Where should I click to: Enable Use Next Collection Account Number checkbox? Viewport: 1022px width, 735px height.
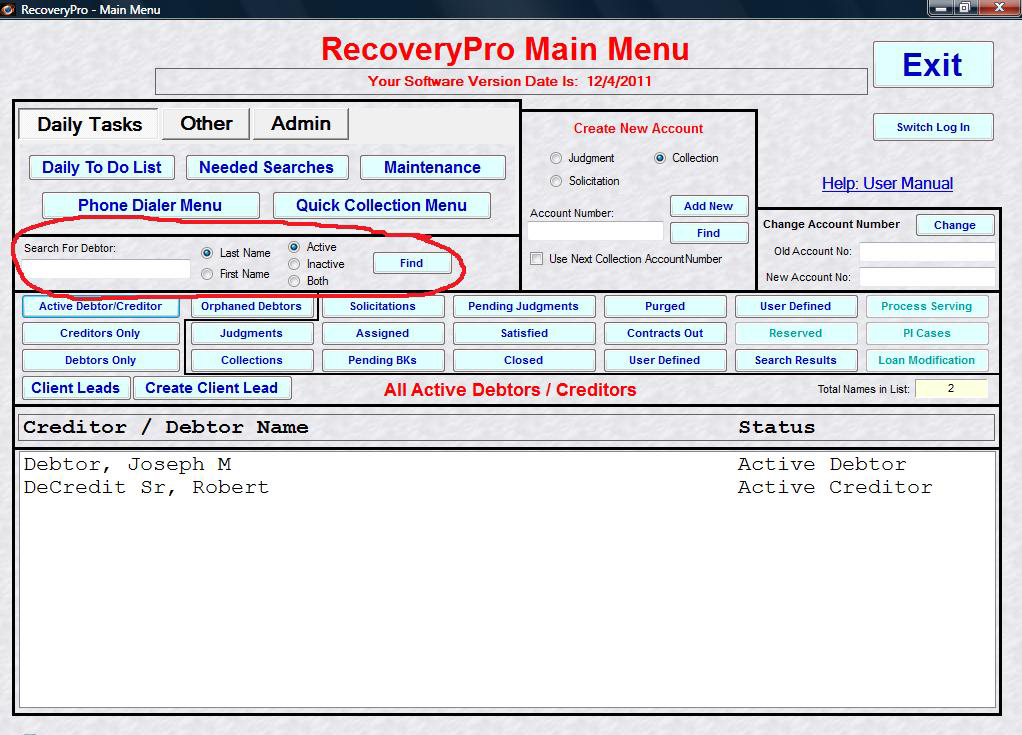click(536, 258)
